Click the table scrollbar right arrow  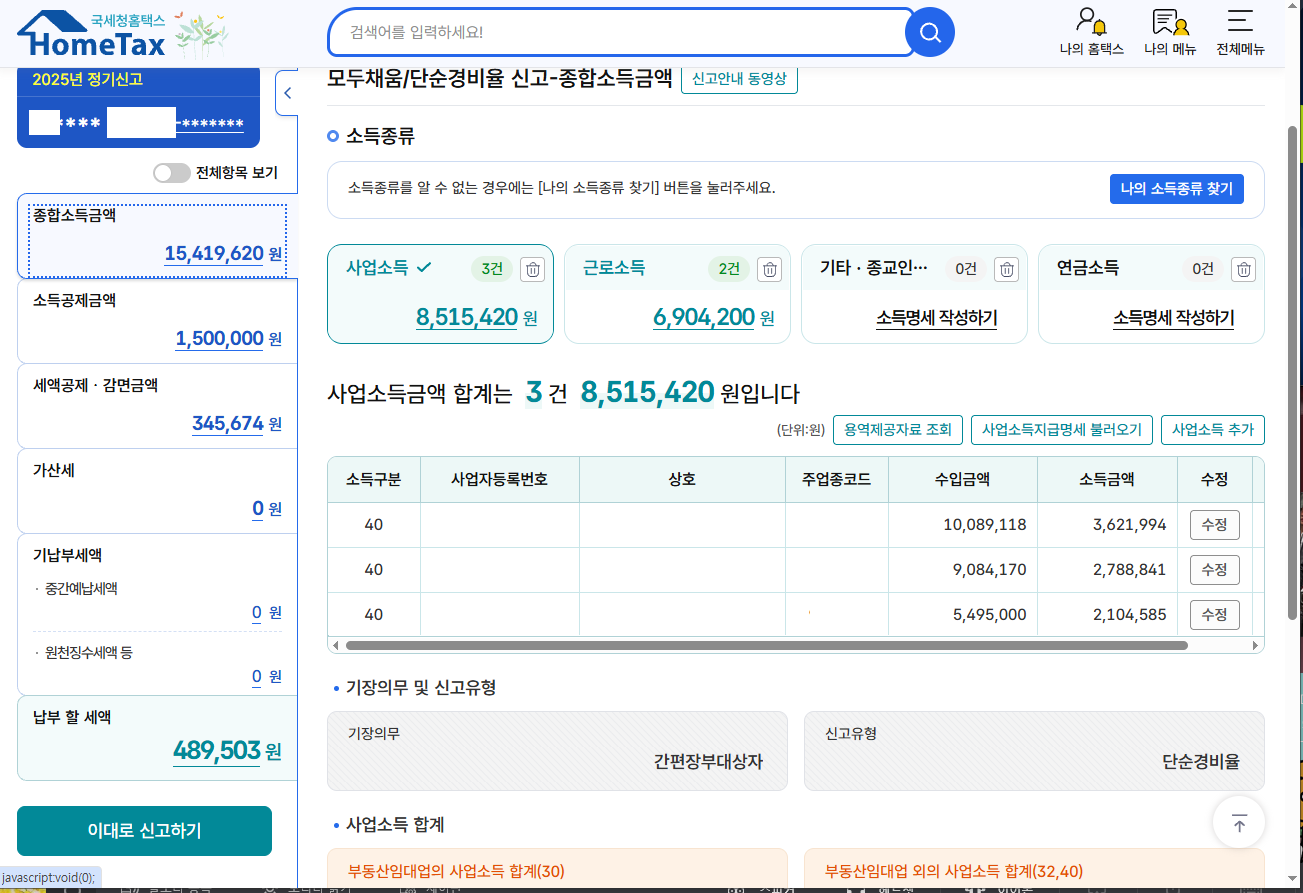1258,646
